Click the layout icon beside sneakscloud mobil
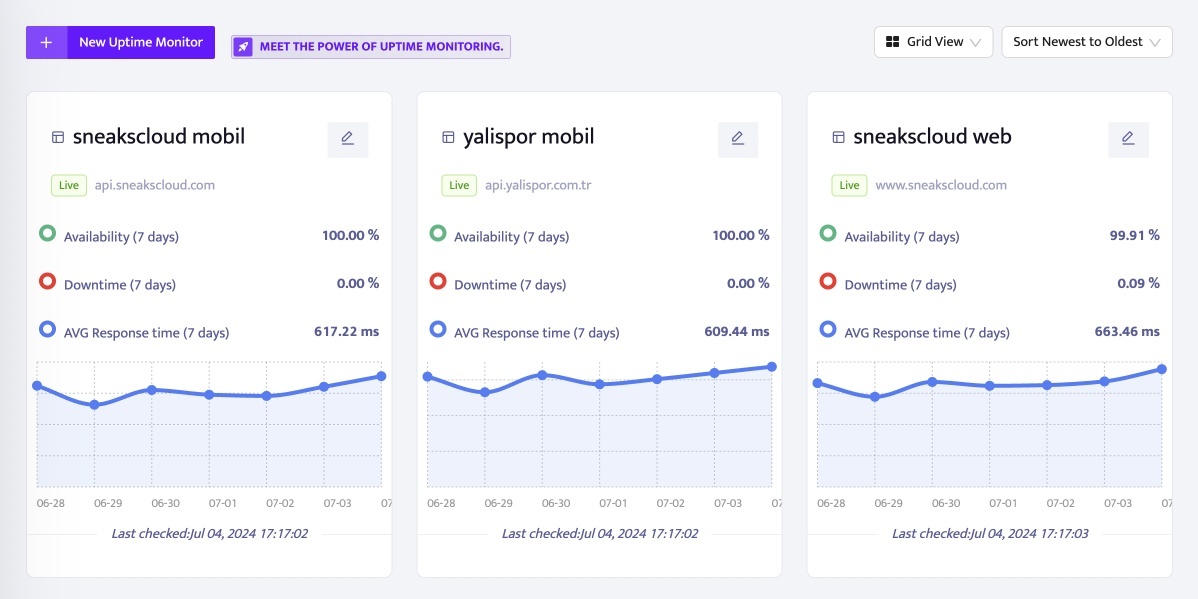 pyautogui.click(x=57, y=138)
